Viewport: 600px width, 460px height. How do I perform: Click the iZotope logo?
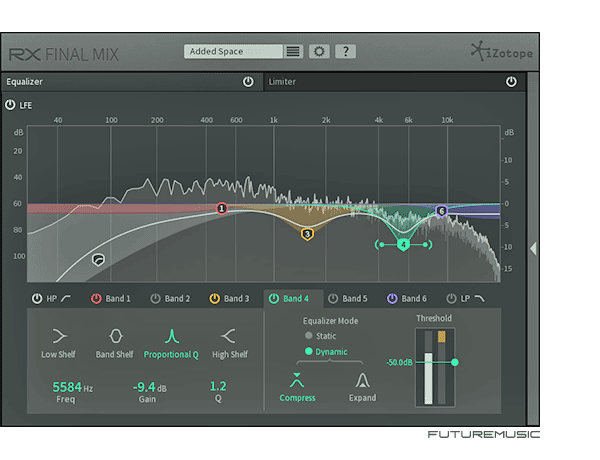click(502, 52)
